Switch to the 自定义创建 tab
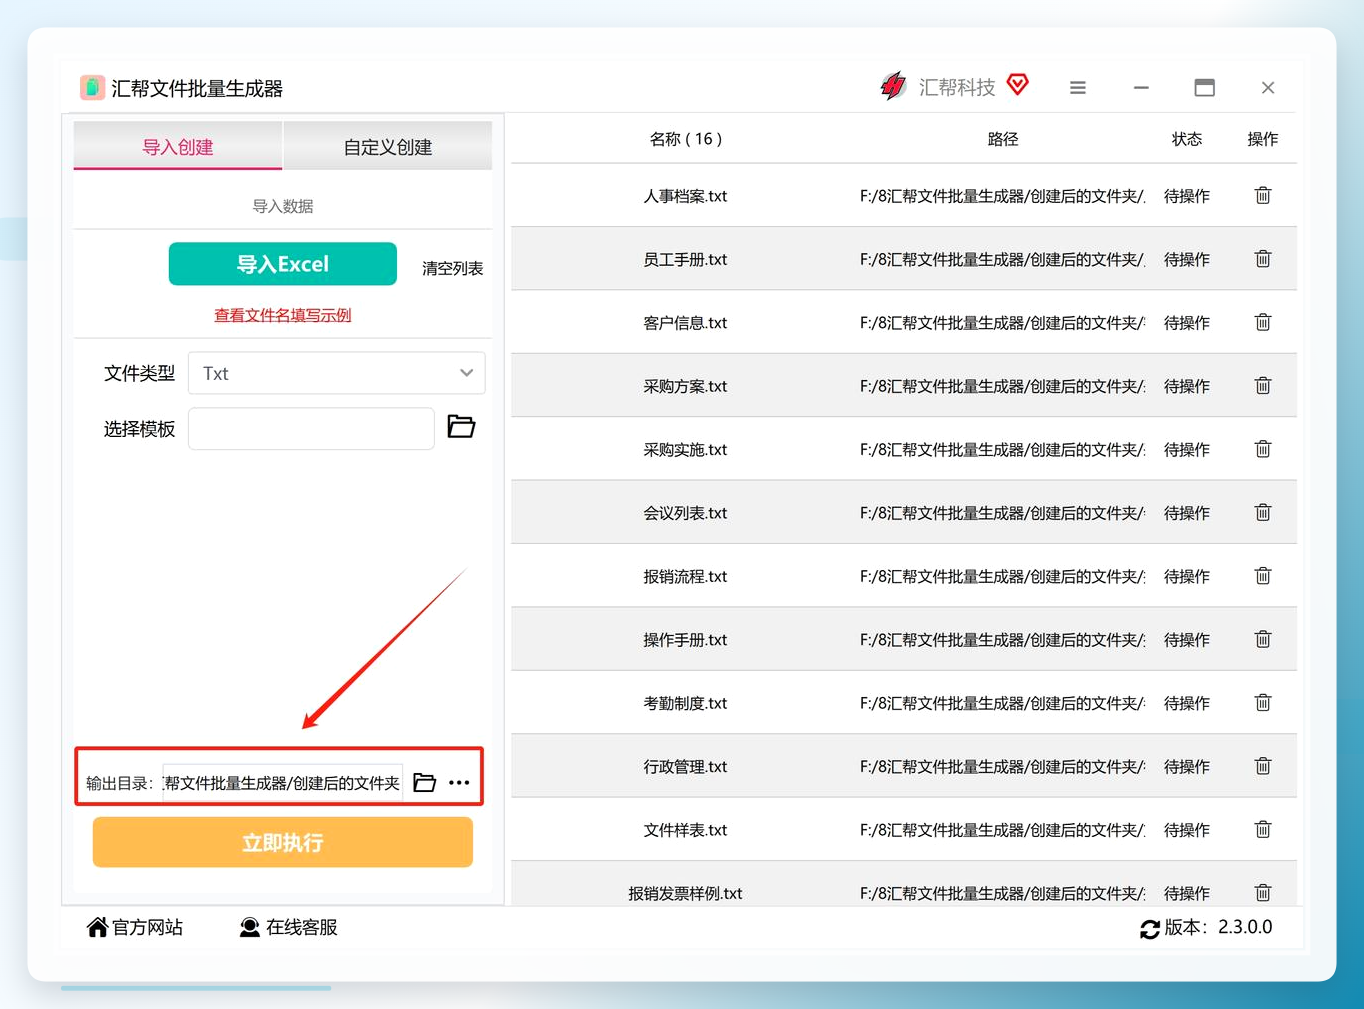1364x1009 pixels. coord(388,147)
